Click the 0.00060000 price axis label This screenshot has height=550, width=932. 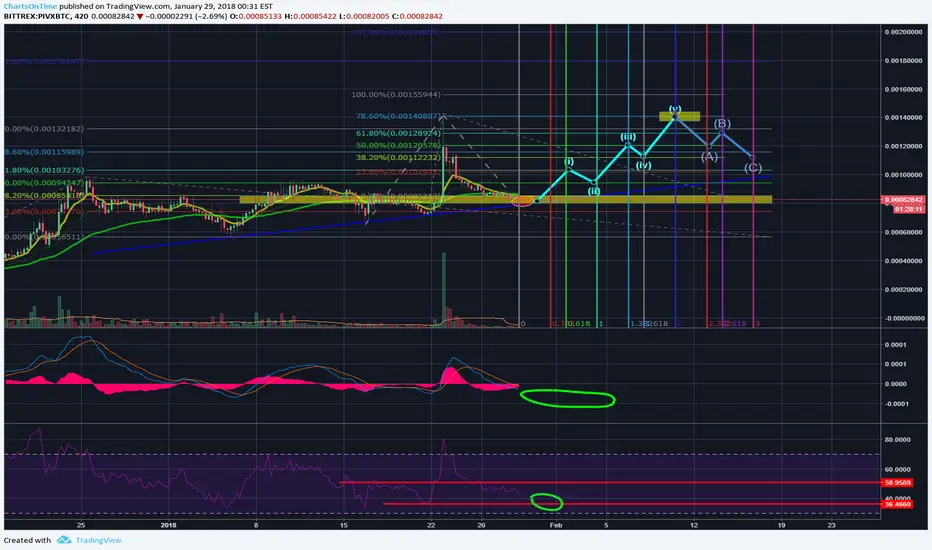pyautogui.click(x=903, y=232)
